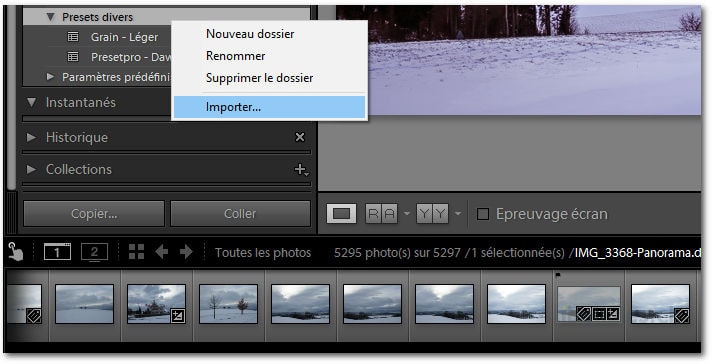
Task: Select the Before/After RA view icon
Action: pos(381,214)
